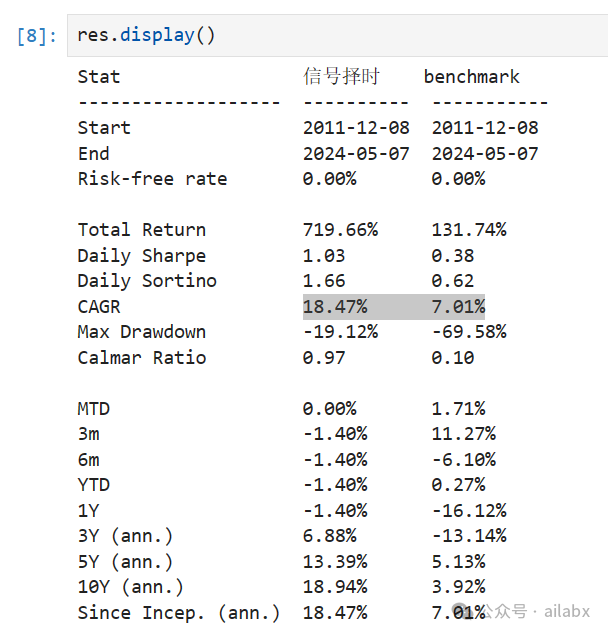Click the 3Y (ann.) value 6.88%

point(330,536)
